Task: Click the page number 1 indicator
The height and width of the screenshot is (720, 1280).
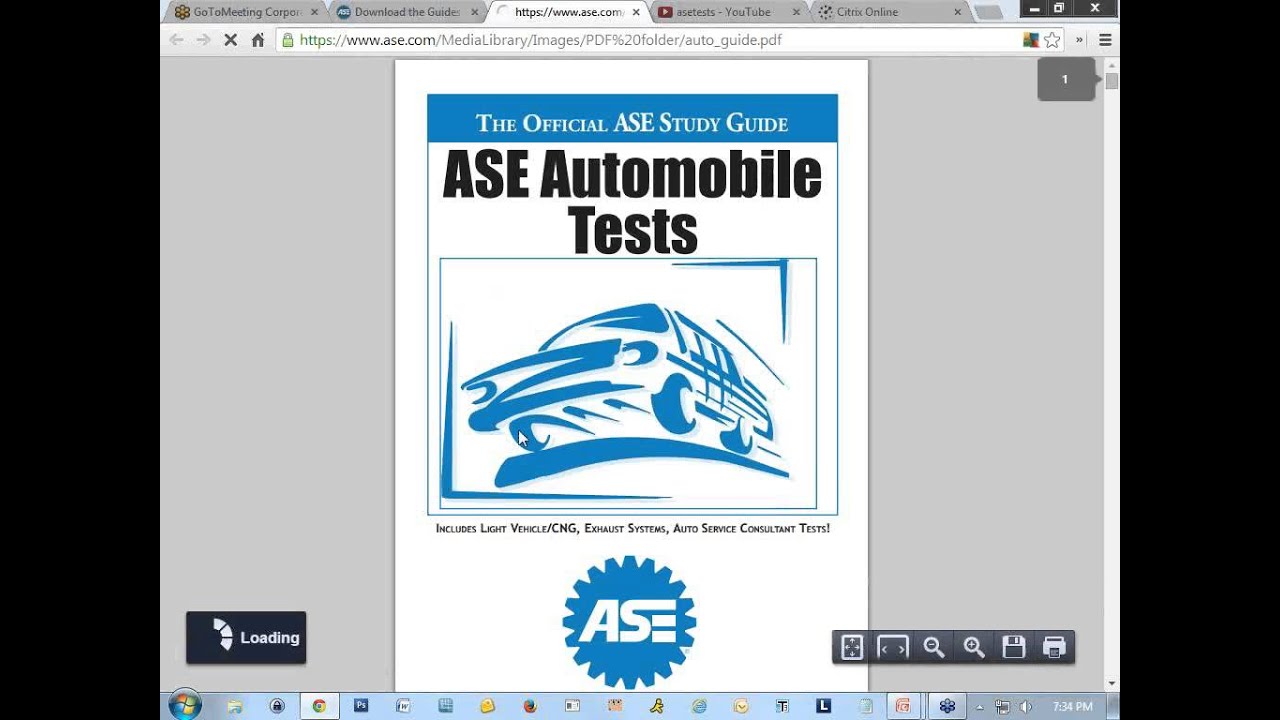Action: pos(1066,79)
